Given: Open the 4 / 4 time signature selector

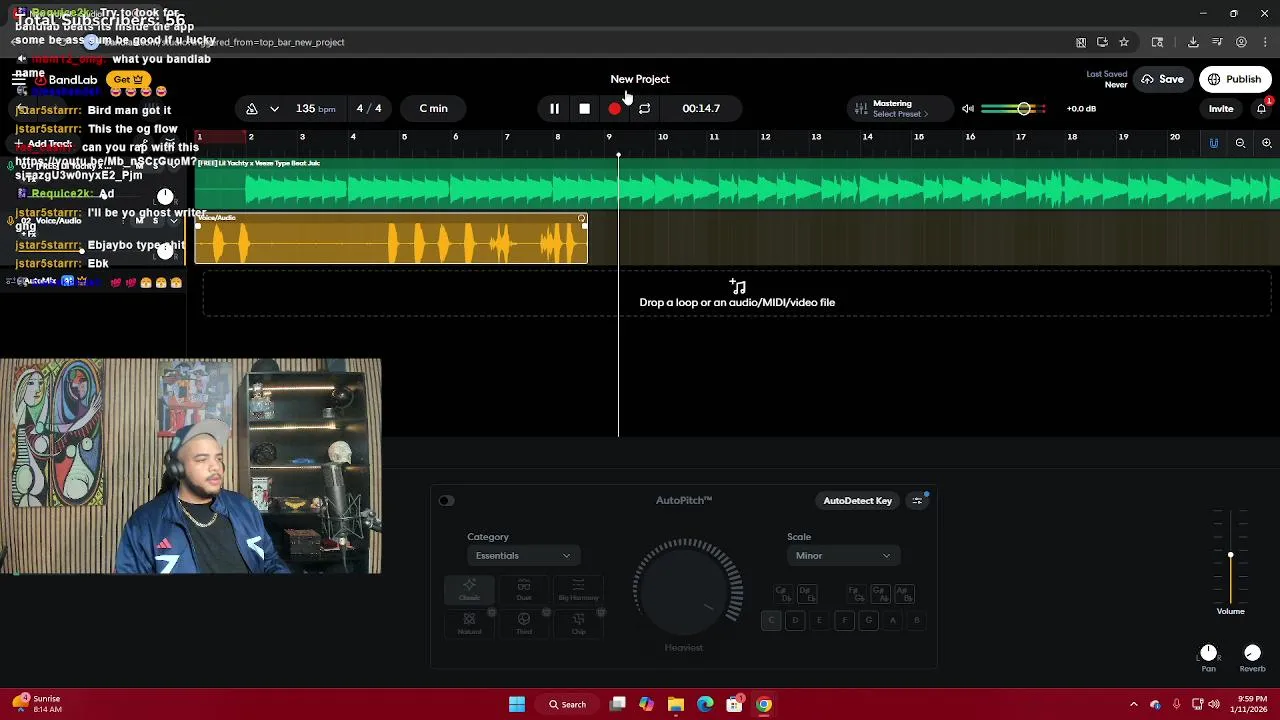Looking at the screenshot, I should click(x=369, y=108).
